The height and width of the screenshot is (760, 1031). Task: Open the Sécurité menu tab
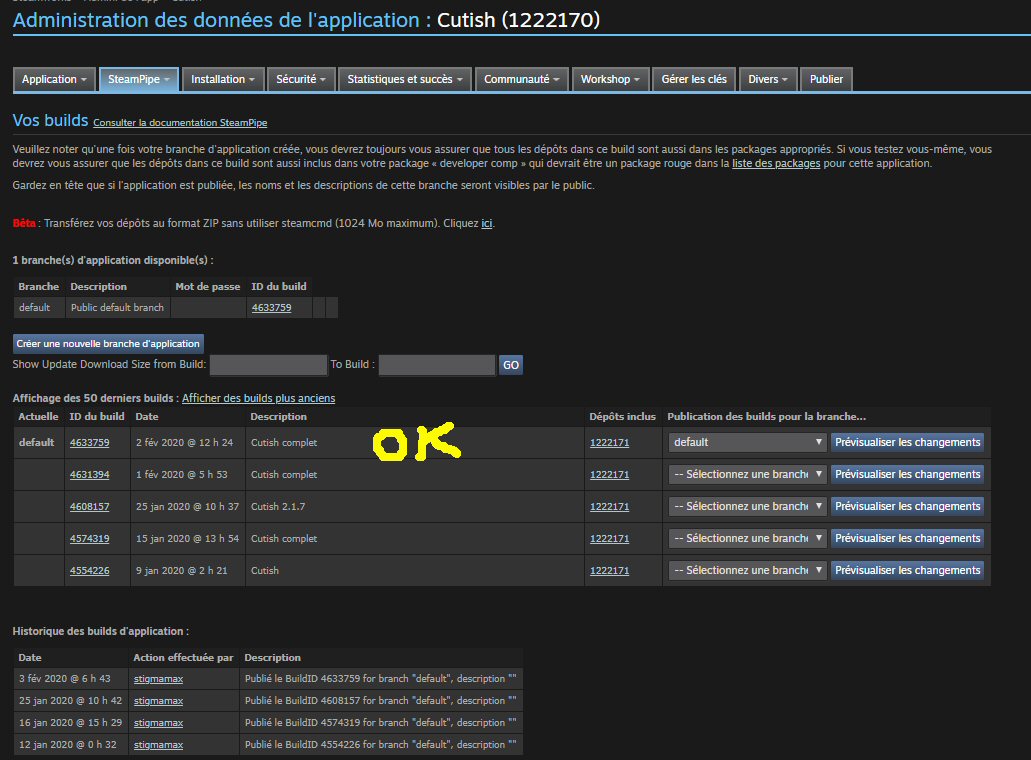click(301, 79)
